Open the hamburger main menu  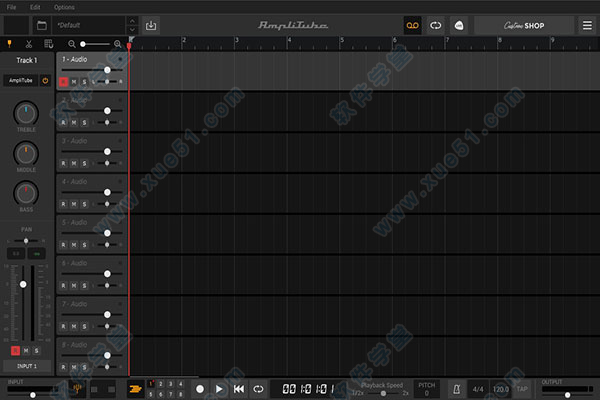587,26
